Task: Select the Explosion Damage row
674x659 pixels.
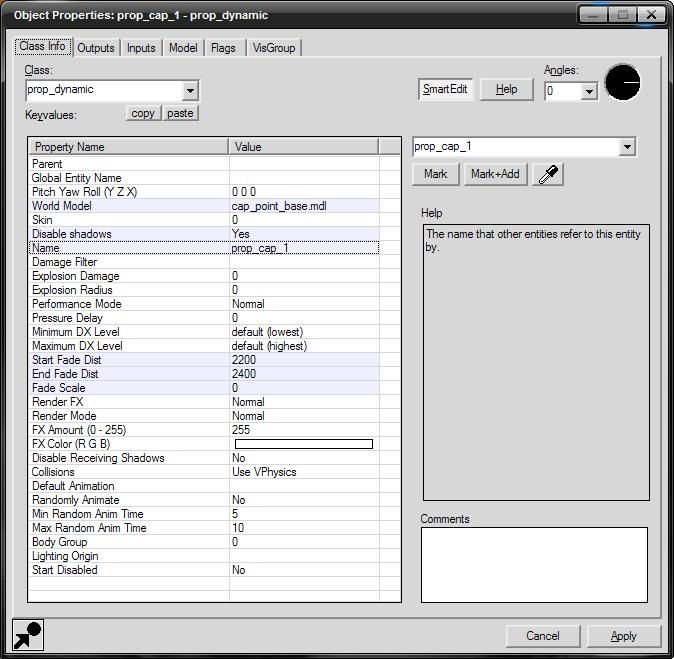Action: pyautogui.click(x=204, y=276)
